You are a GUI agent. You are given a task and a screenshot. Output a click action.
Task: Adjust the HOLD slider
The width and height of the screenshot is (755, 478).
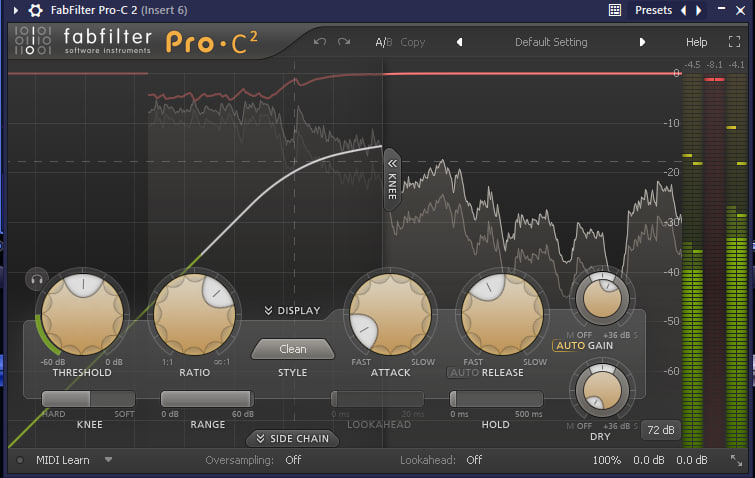click(496, 399)
